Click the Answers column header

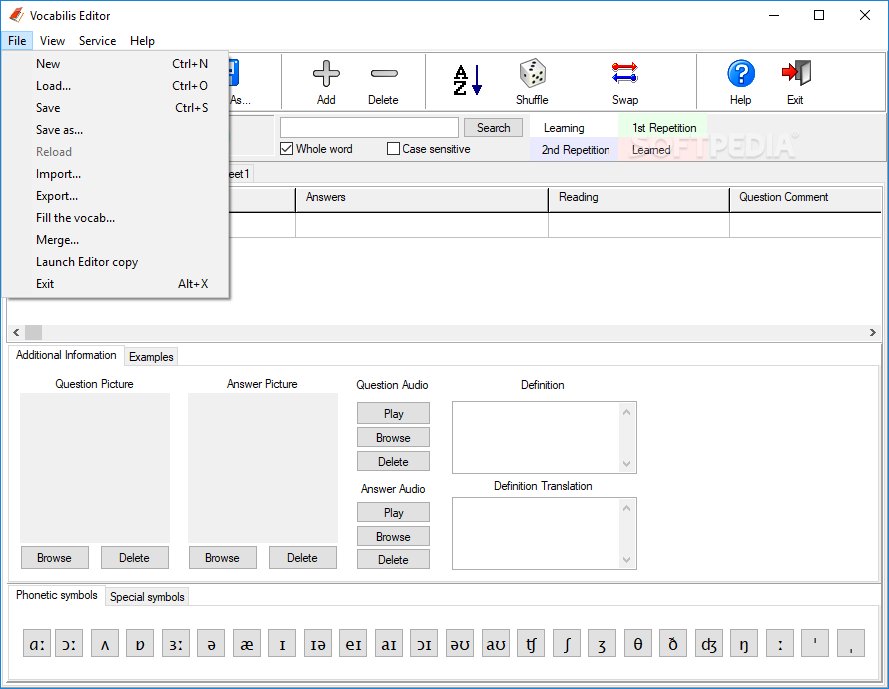click(x=422, y=200)
